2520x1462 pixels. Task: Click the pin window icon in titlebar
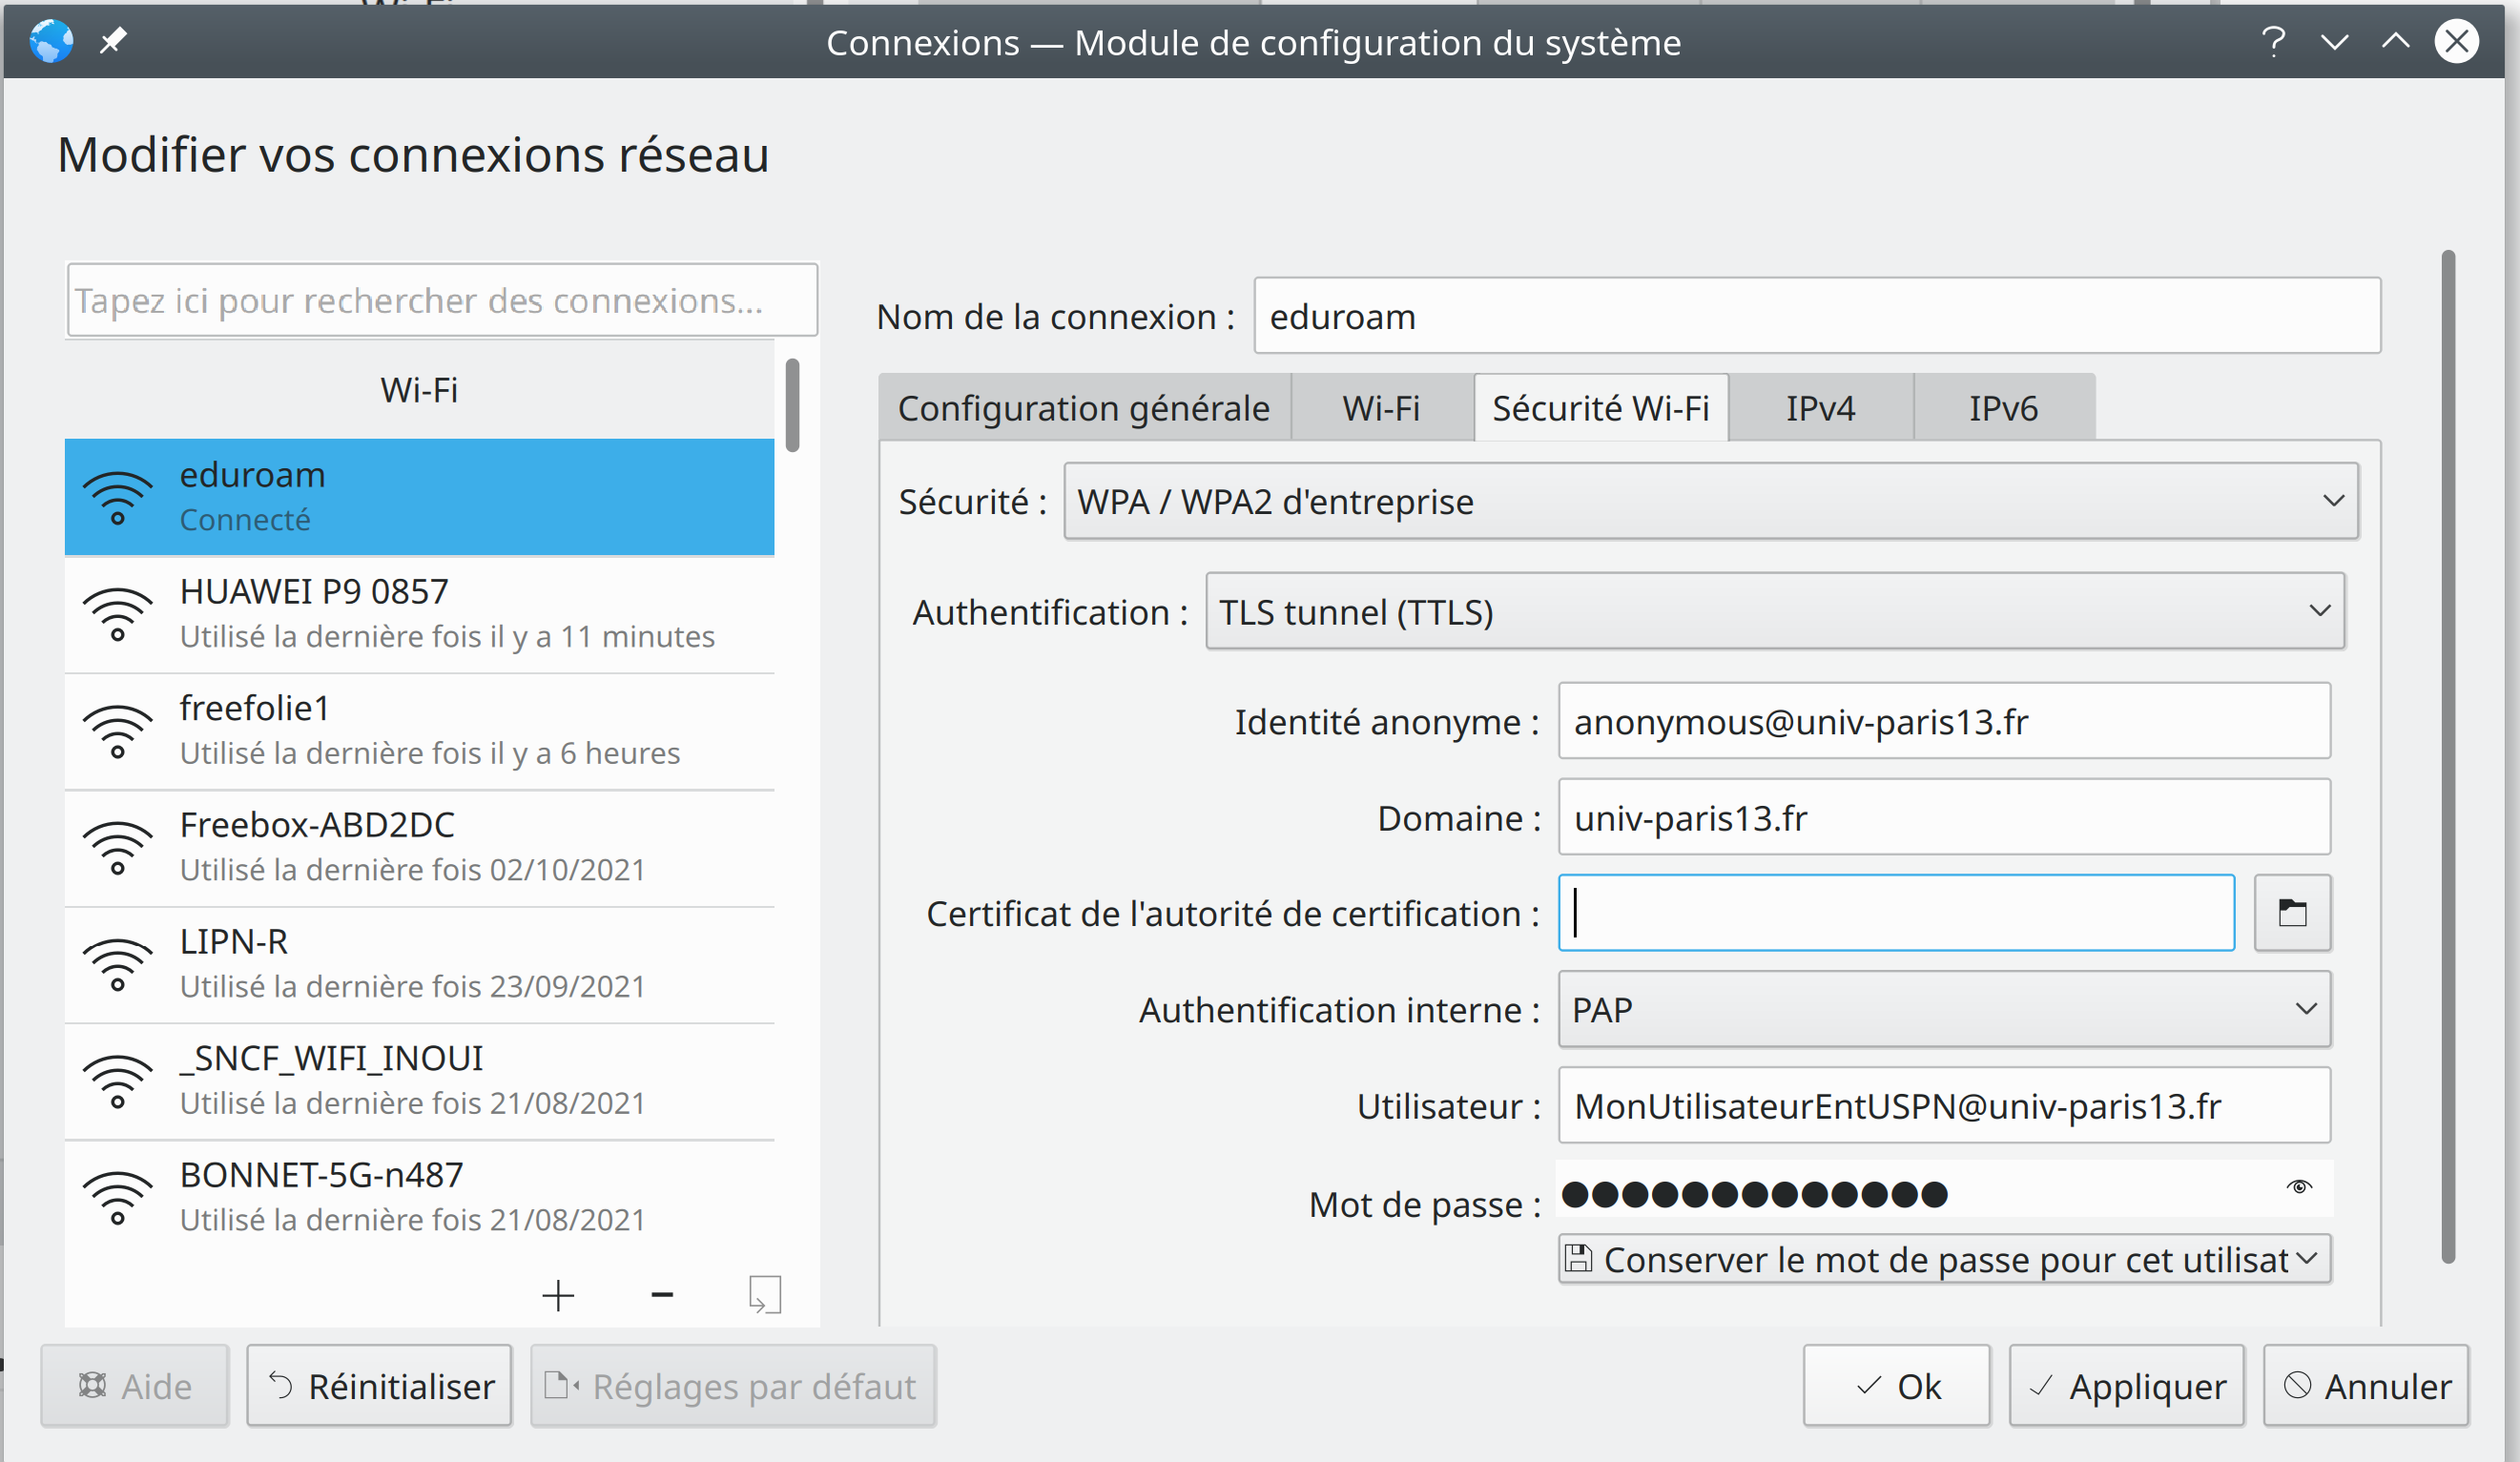click(113, 41)
